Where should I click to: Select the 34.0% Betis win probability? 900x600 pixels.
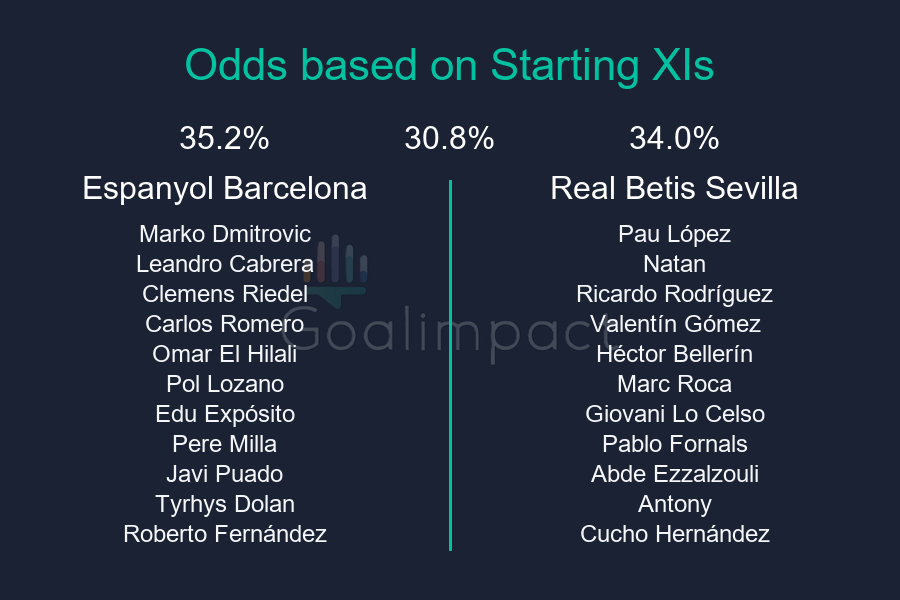[x=674, y=139]
